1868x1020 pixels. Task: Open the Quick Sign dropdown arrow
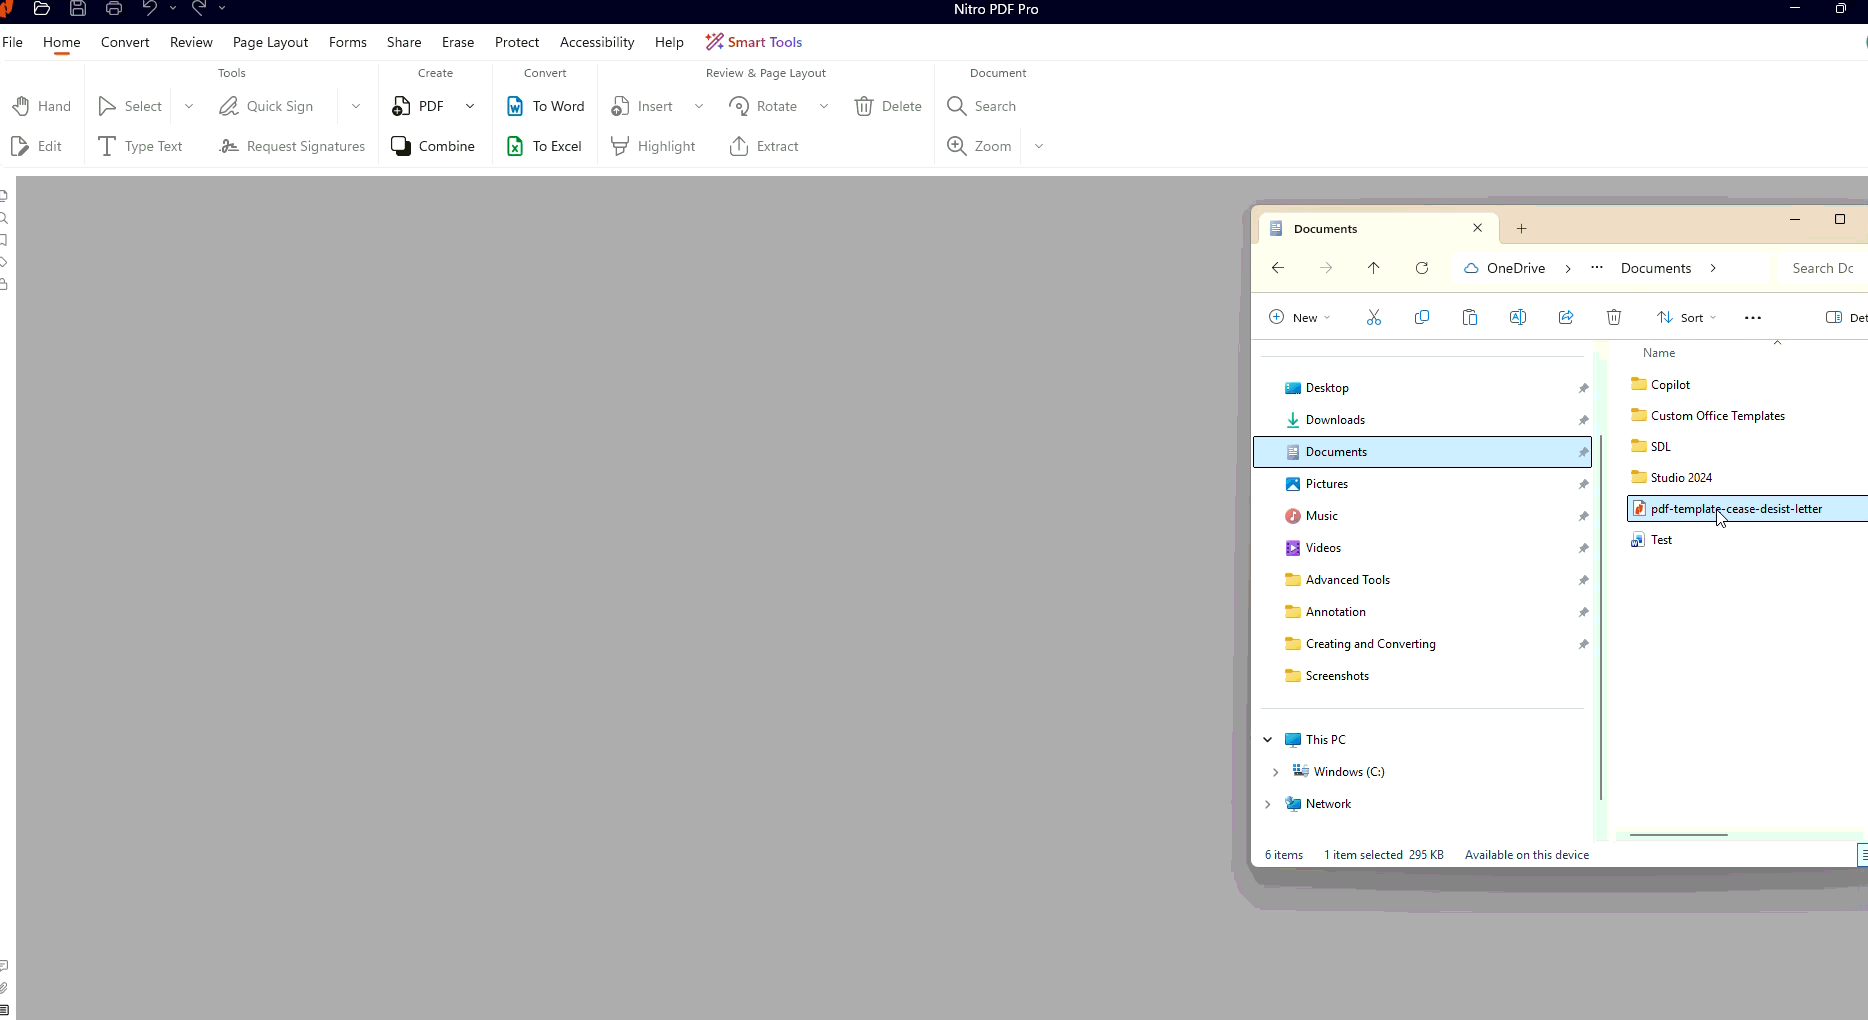point(356,106)
